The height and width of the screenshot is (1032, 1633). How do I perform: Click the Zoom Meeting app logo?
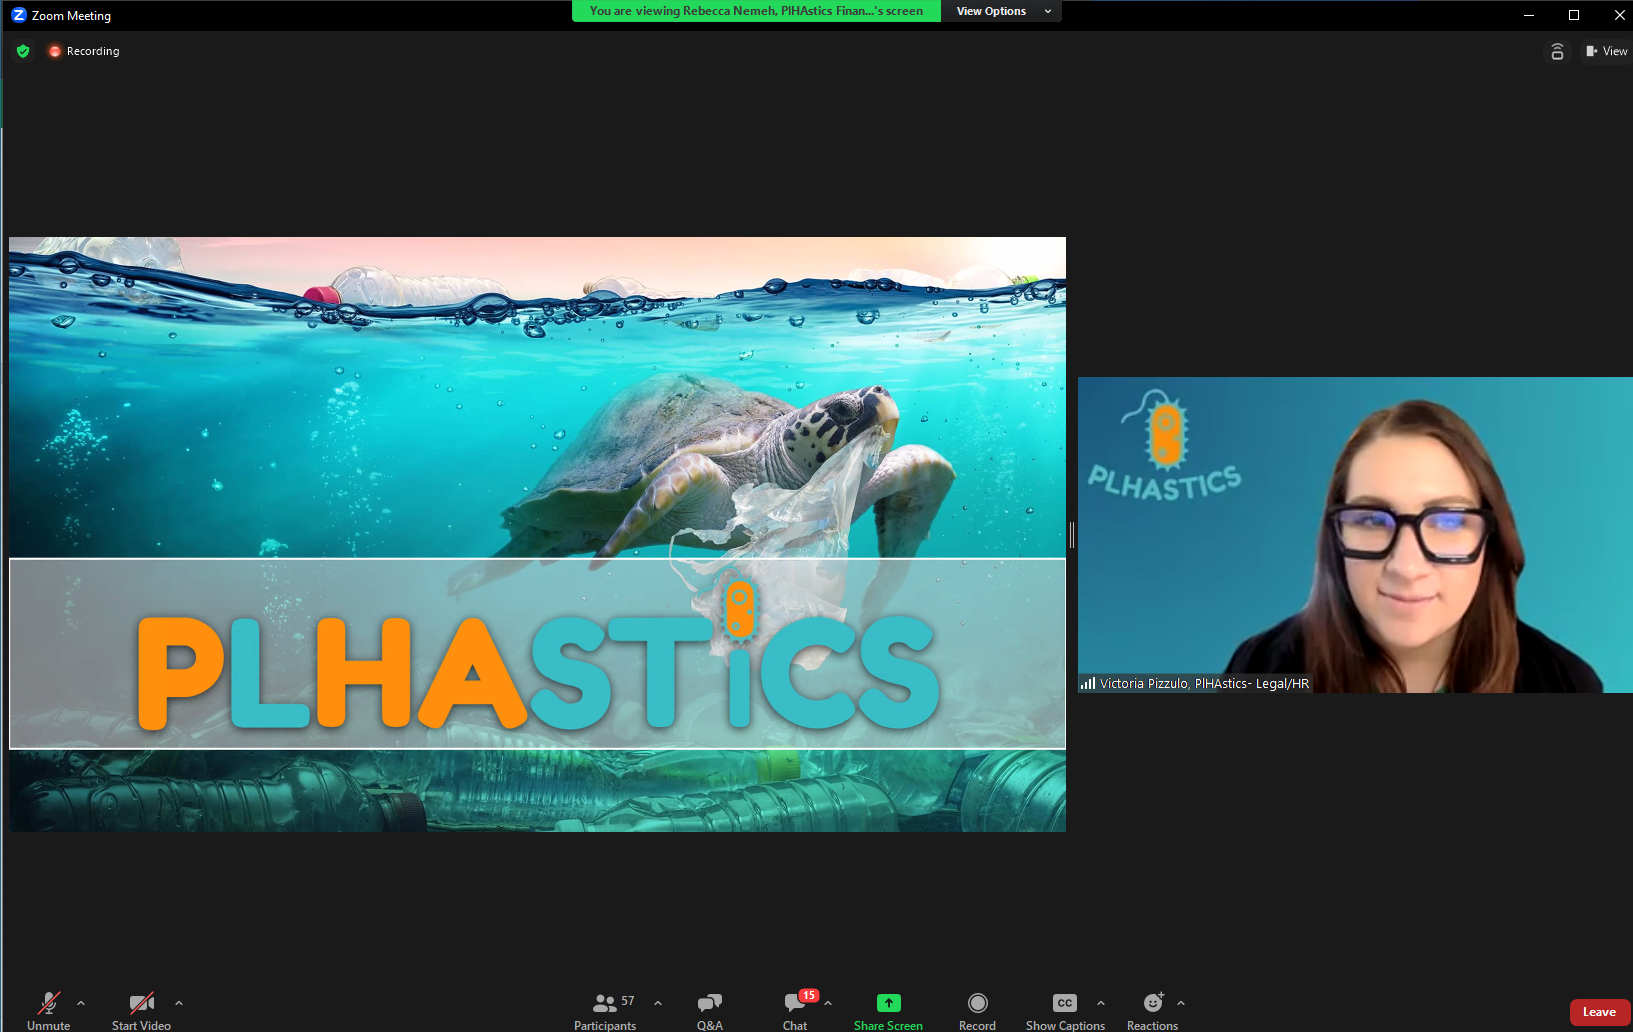pos(19,15)
